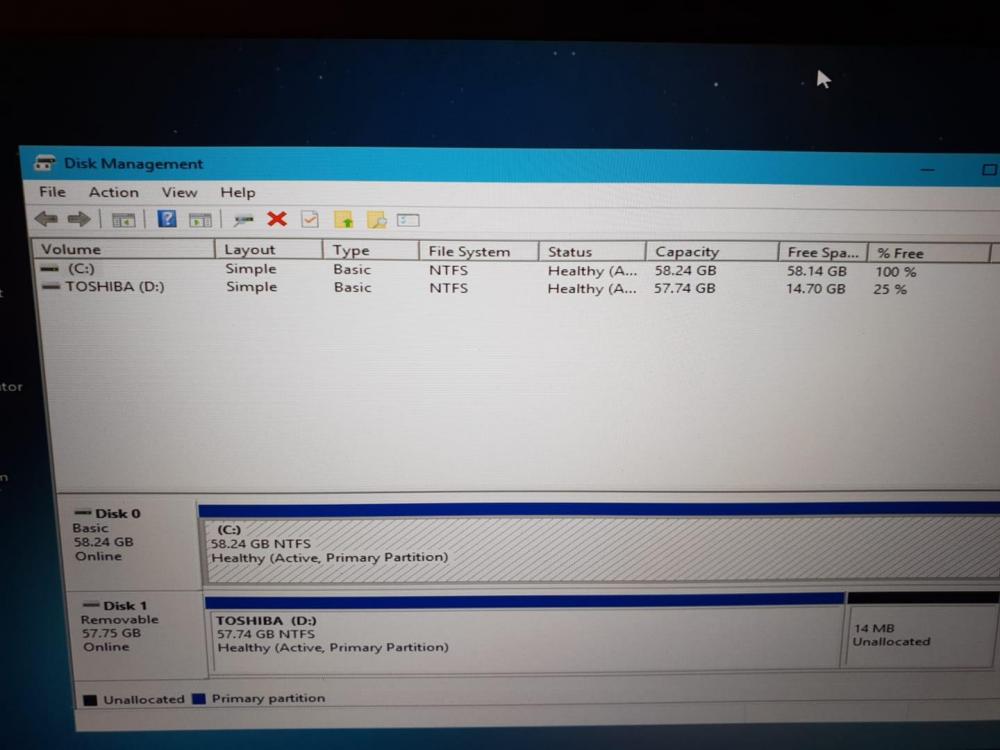Click the last toolbar settings-view icon

[408, 221]
